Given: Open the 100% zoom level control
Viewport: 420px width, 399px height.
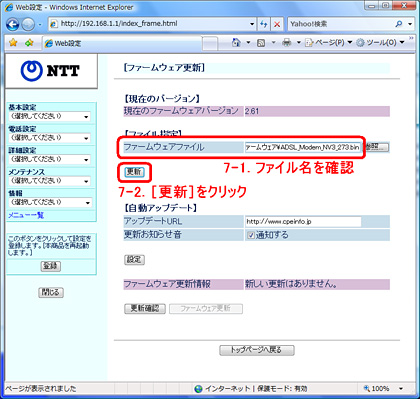Looking at the screenshot, I should [x=383, y=389].
